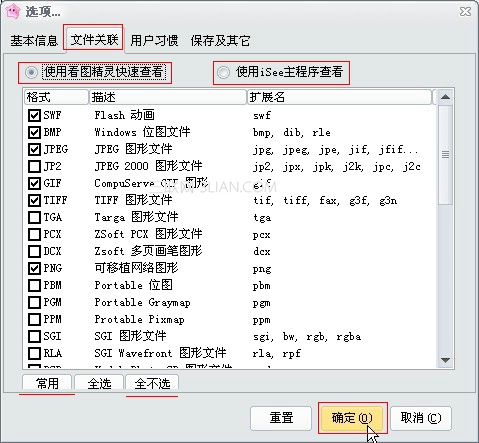Toggle the GIF format checkbox
The image size is (479, 443).
[34, 183]
